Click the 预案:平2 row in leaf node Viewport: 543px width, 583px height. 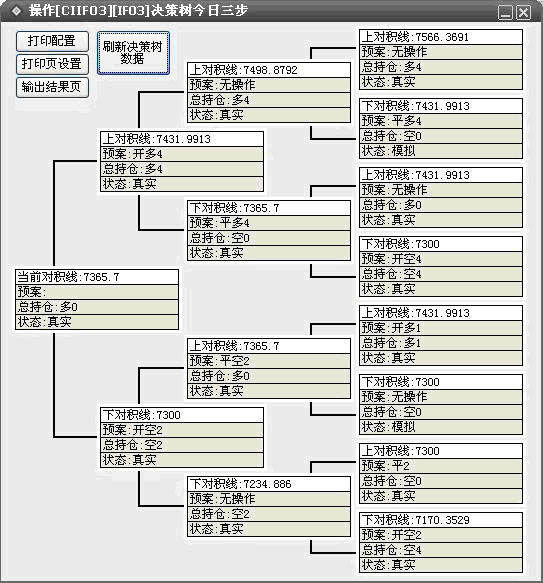click(x=441, y=466)
